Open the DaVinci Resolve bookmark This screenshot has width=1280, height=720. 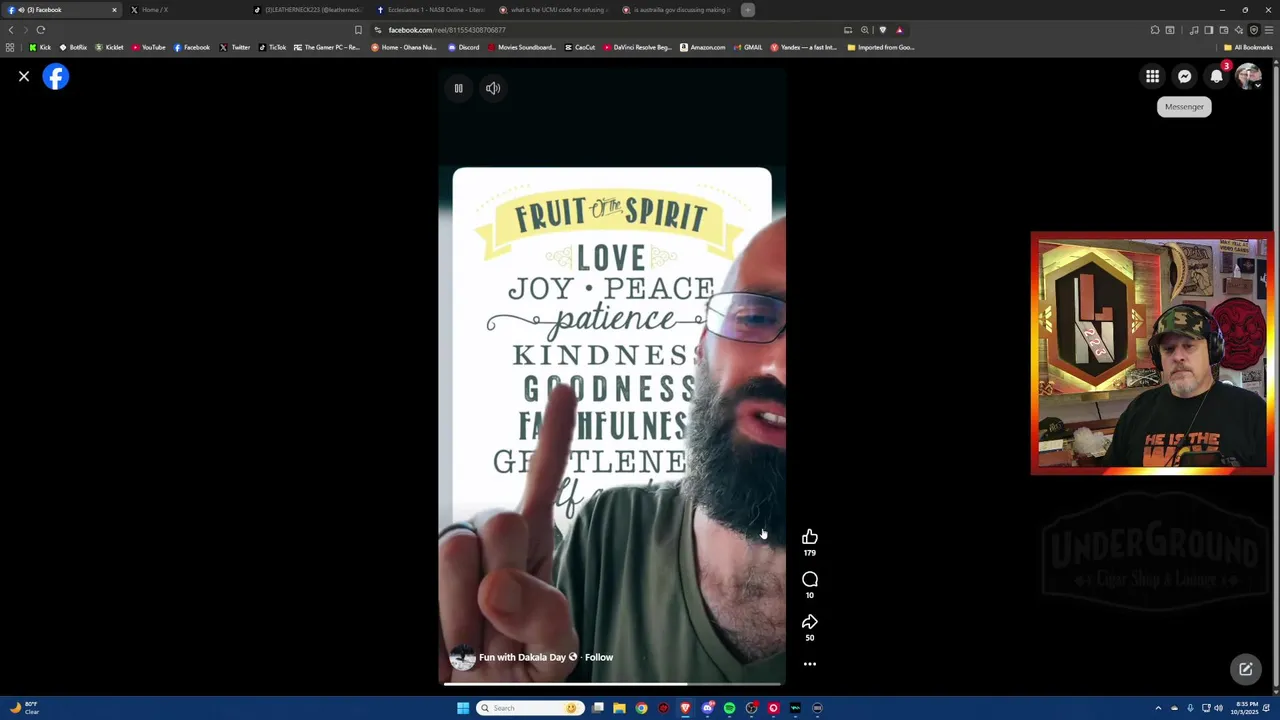click(636, 47)
